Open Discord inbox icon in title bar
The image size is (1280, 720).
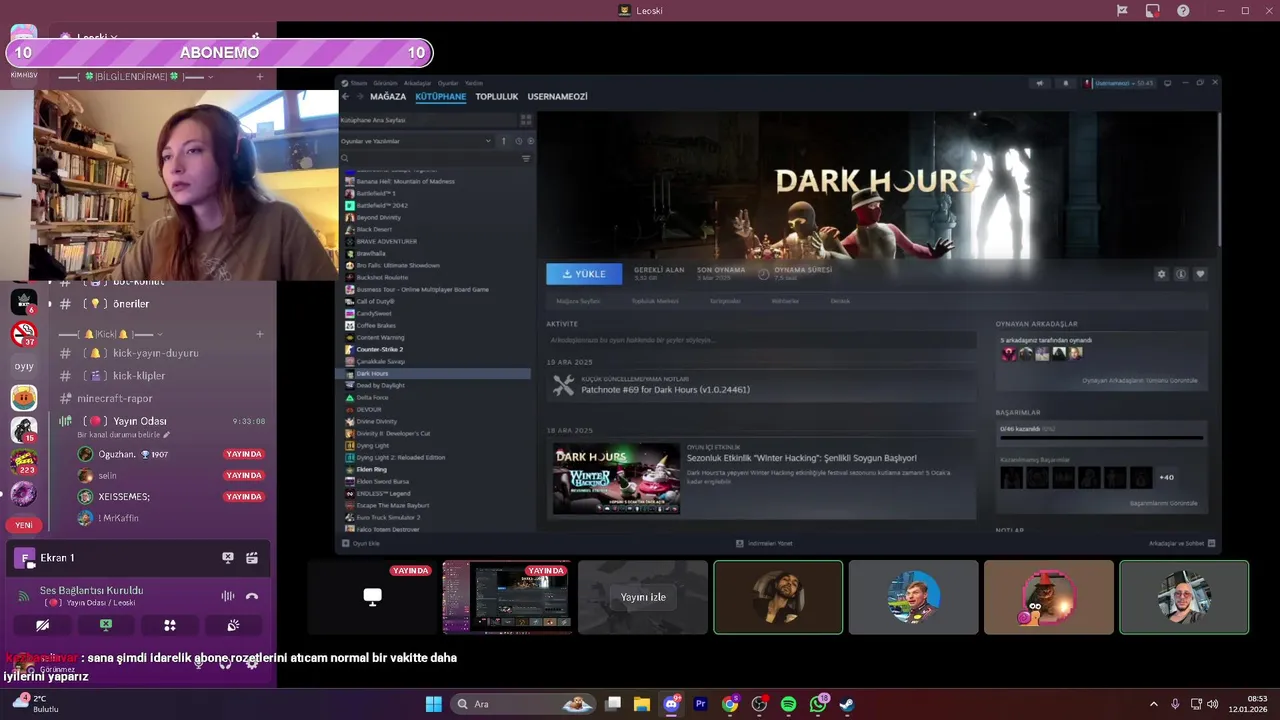1153,11
